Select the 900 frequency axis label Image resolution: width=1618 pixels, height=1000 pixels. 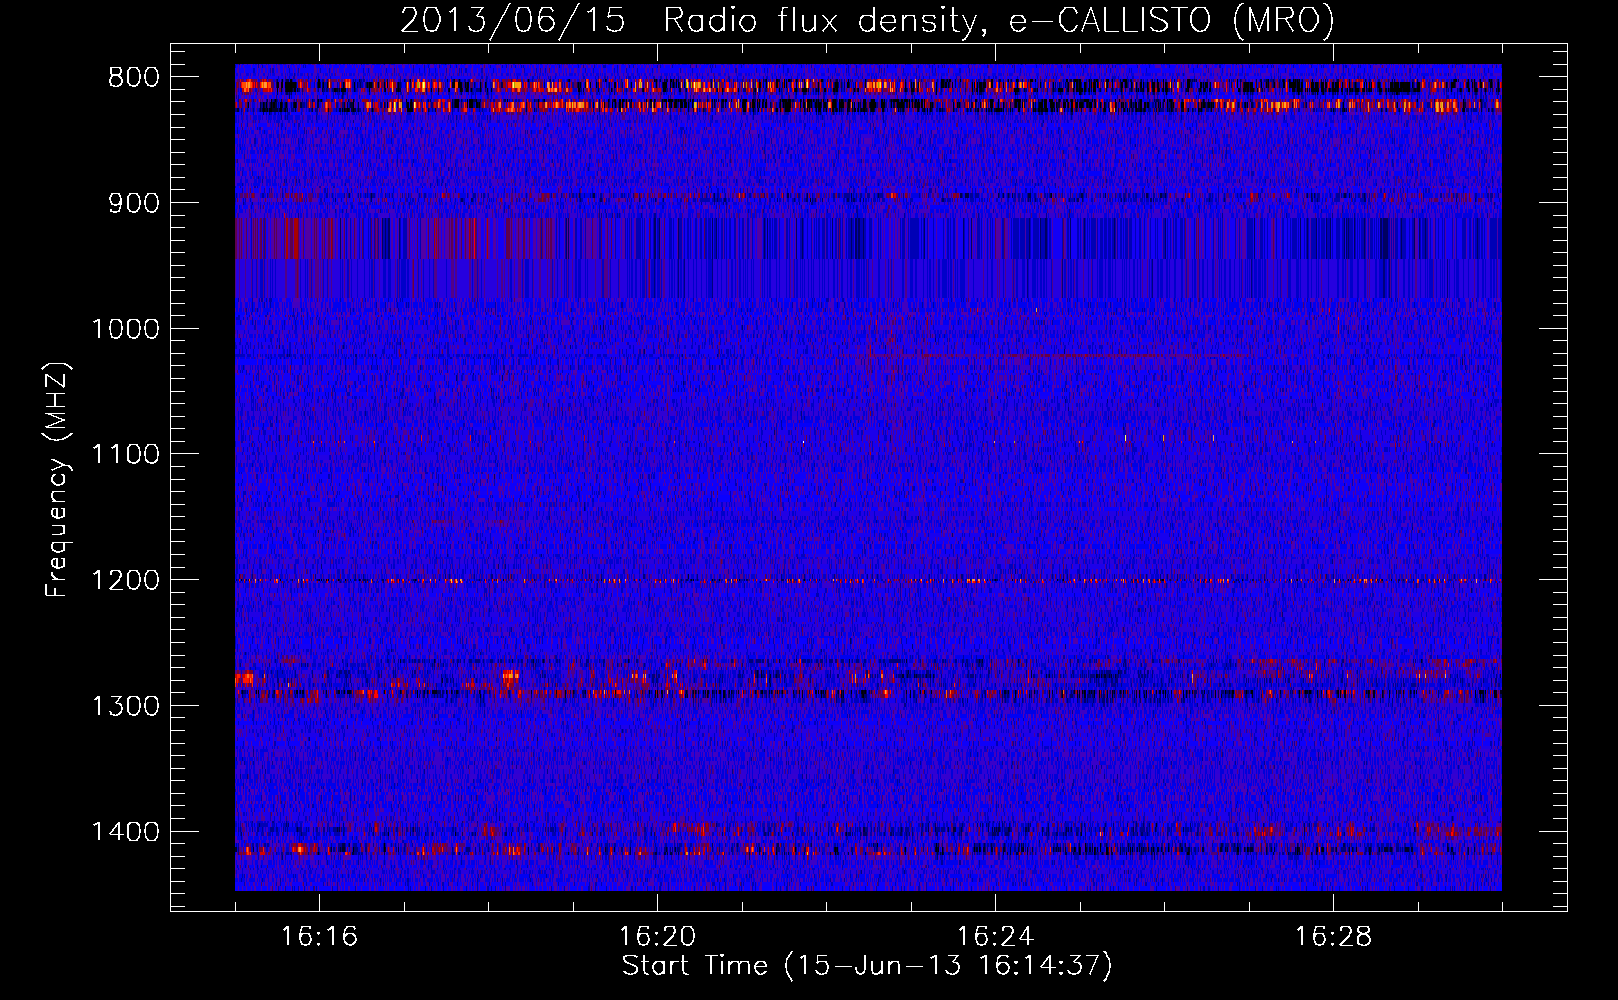[x=133, y=204]
